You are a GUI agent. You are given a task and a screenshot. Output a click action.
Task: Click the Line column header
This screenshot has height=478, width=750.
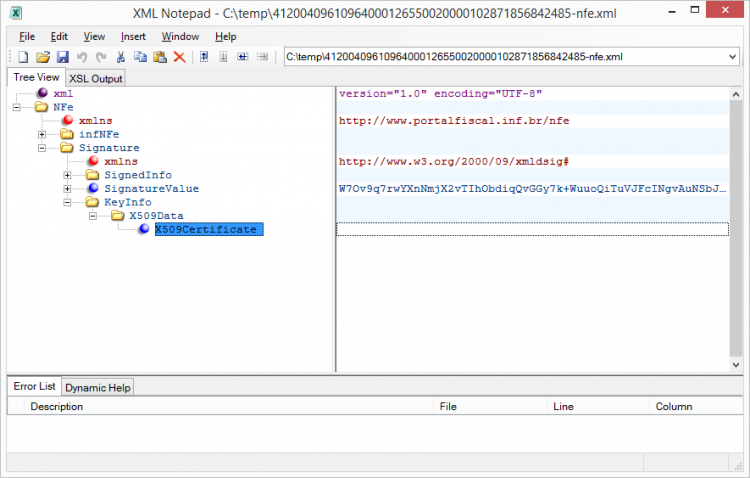tap(599, 406)
